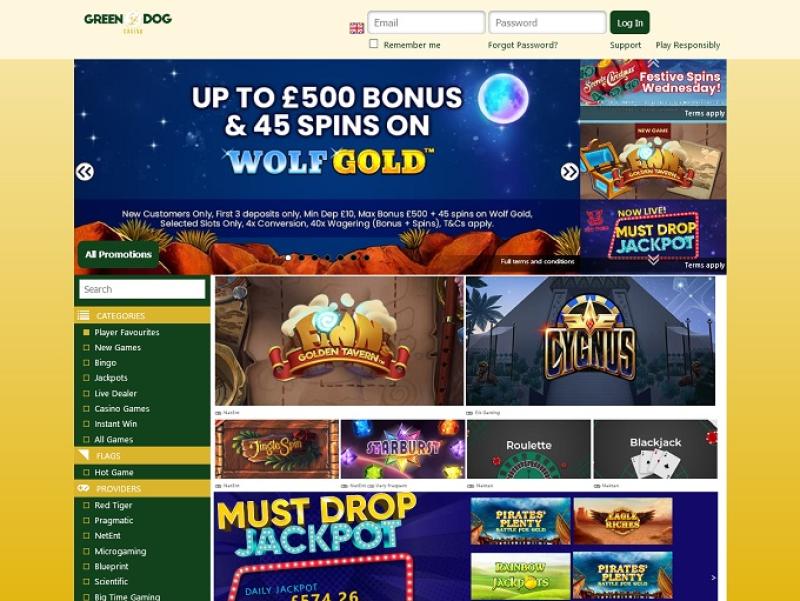
Task: Check the New Games category box
Action: click(86, 347)
